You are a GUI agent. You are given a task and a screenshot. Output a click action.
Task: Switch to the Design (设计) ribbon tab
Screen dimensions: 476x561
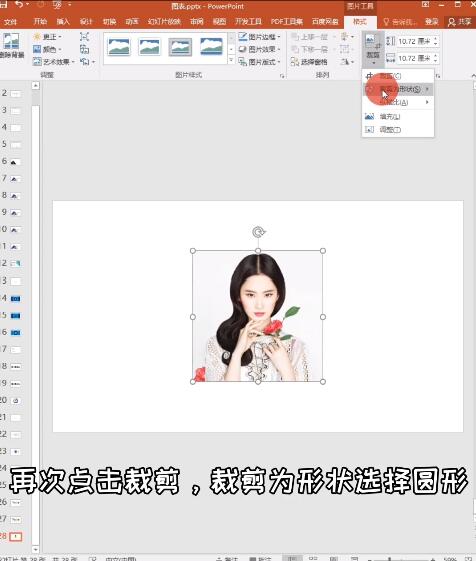coord(86,22)
